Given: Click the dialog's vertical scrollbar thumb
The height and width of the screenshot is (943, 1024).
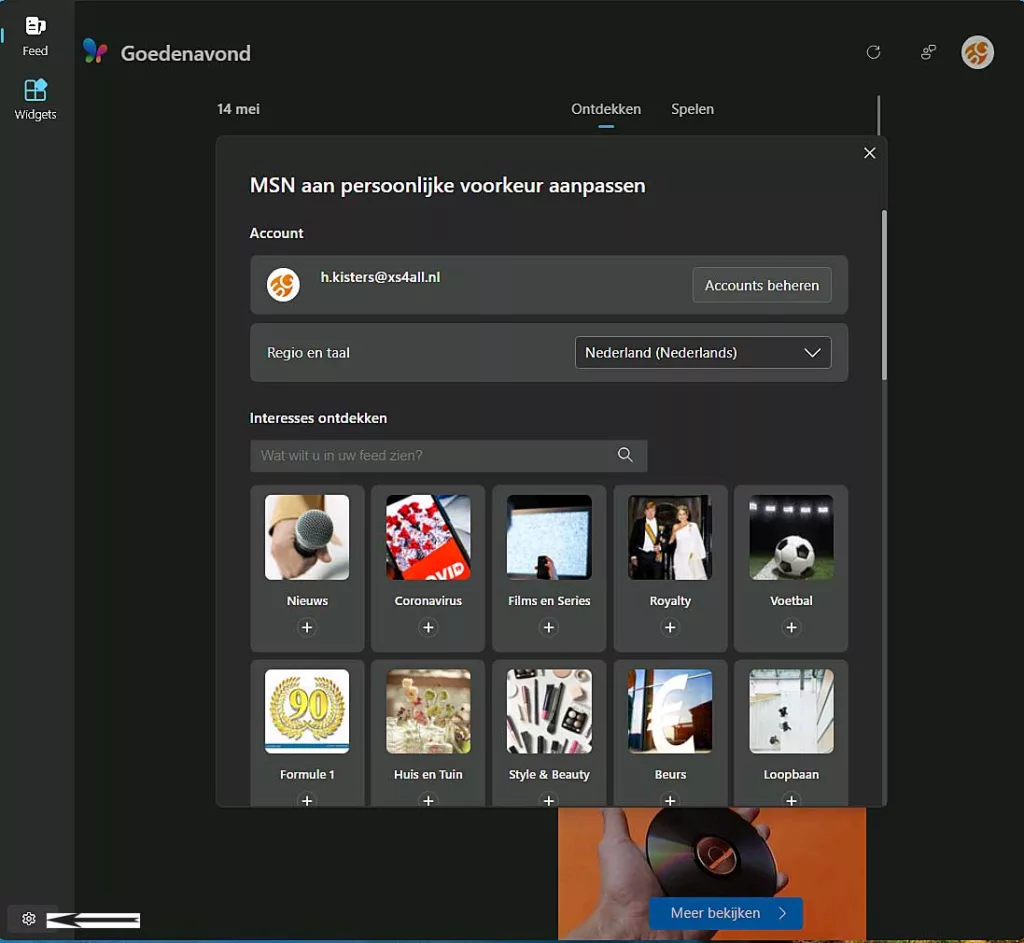Looking at the screenshot, I should 884,295.
